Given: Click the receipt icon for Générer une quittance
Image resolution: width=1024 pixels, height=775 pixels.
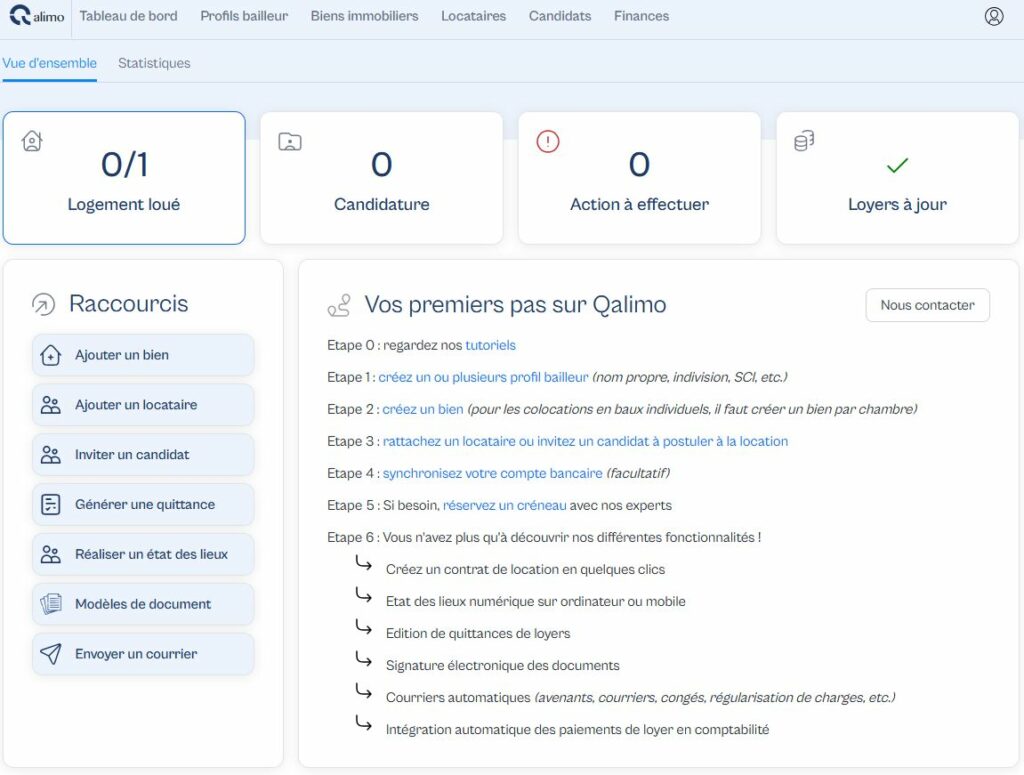Looking at the screenshot, I should [x=51, y=505].
